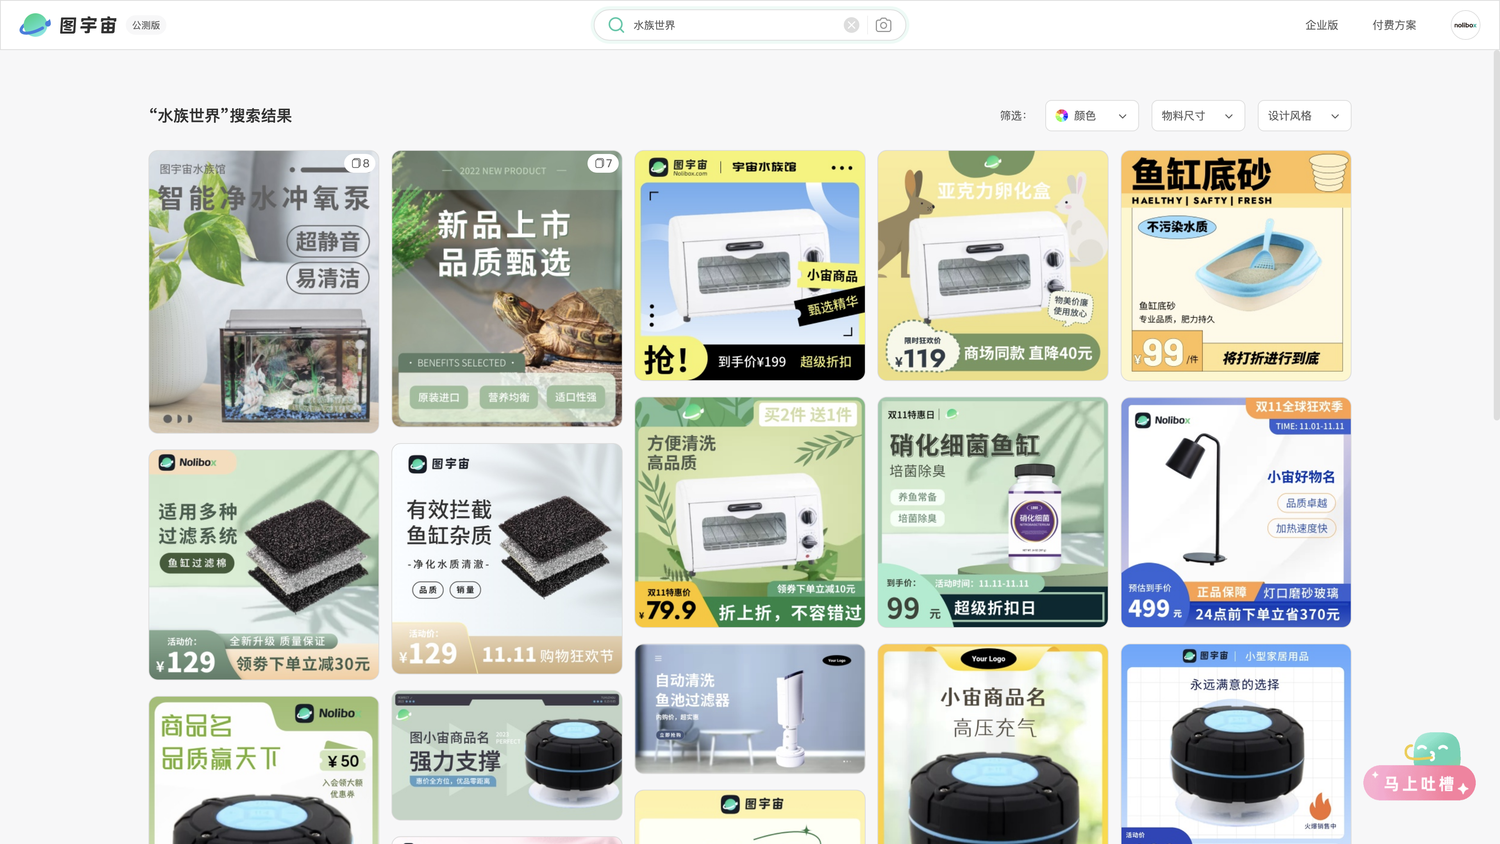Open the 宇宙水族馆 抢! template
The width and height of the screenshot is (1500, 844).
coord(750,266)
